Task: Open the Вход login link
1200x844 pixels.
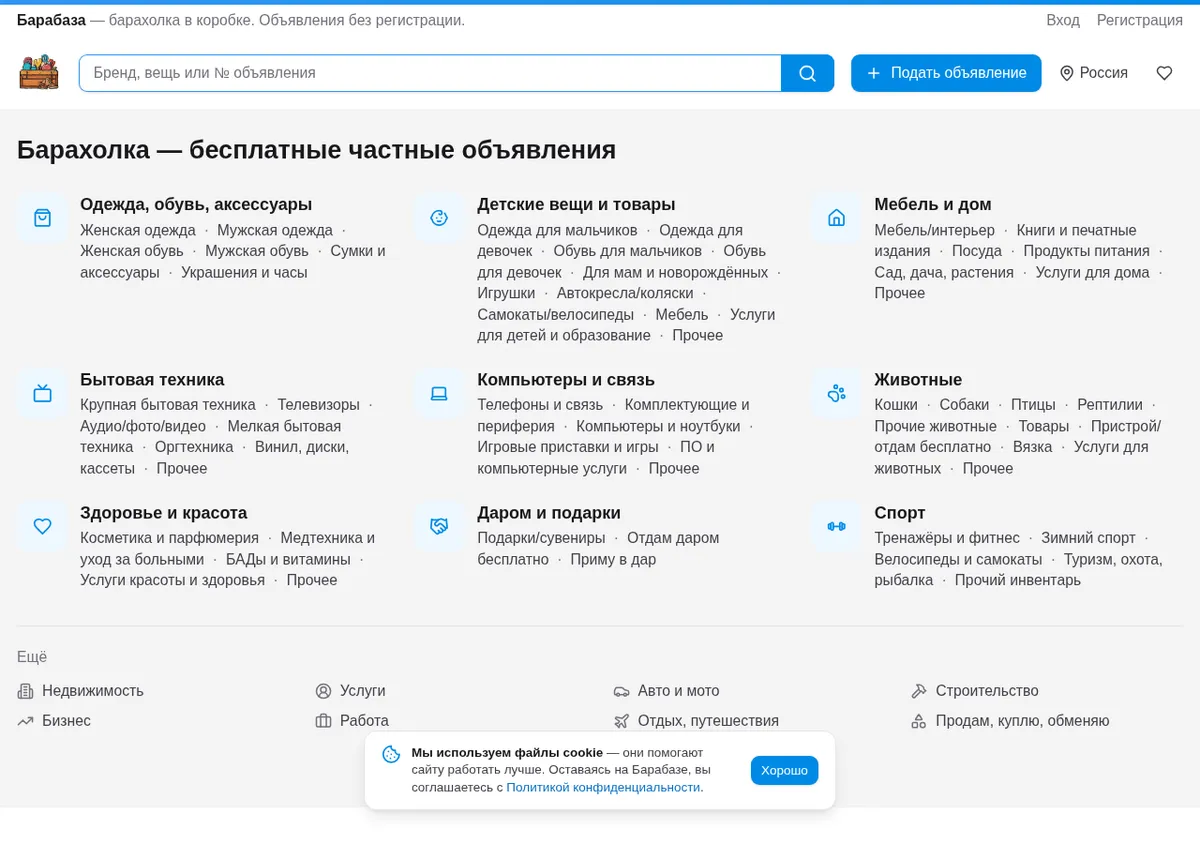Action: point(1063,20)
